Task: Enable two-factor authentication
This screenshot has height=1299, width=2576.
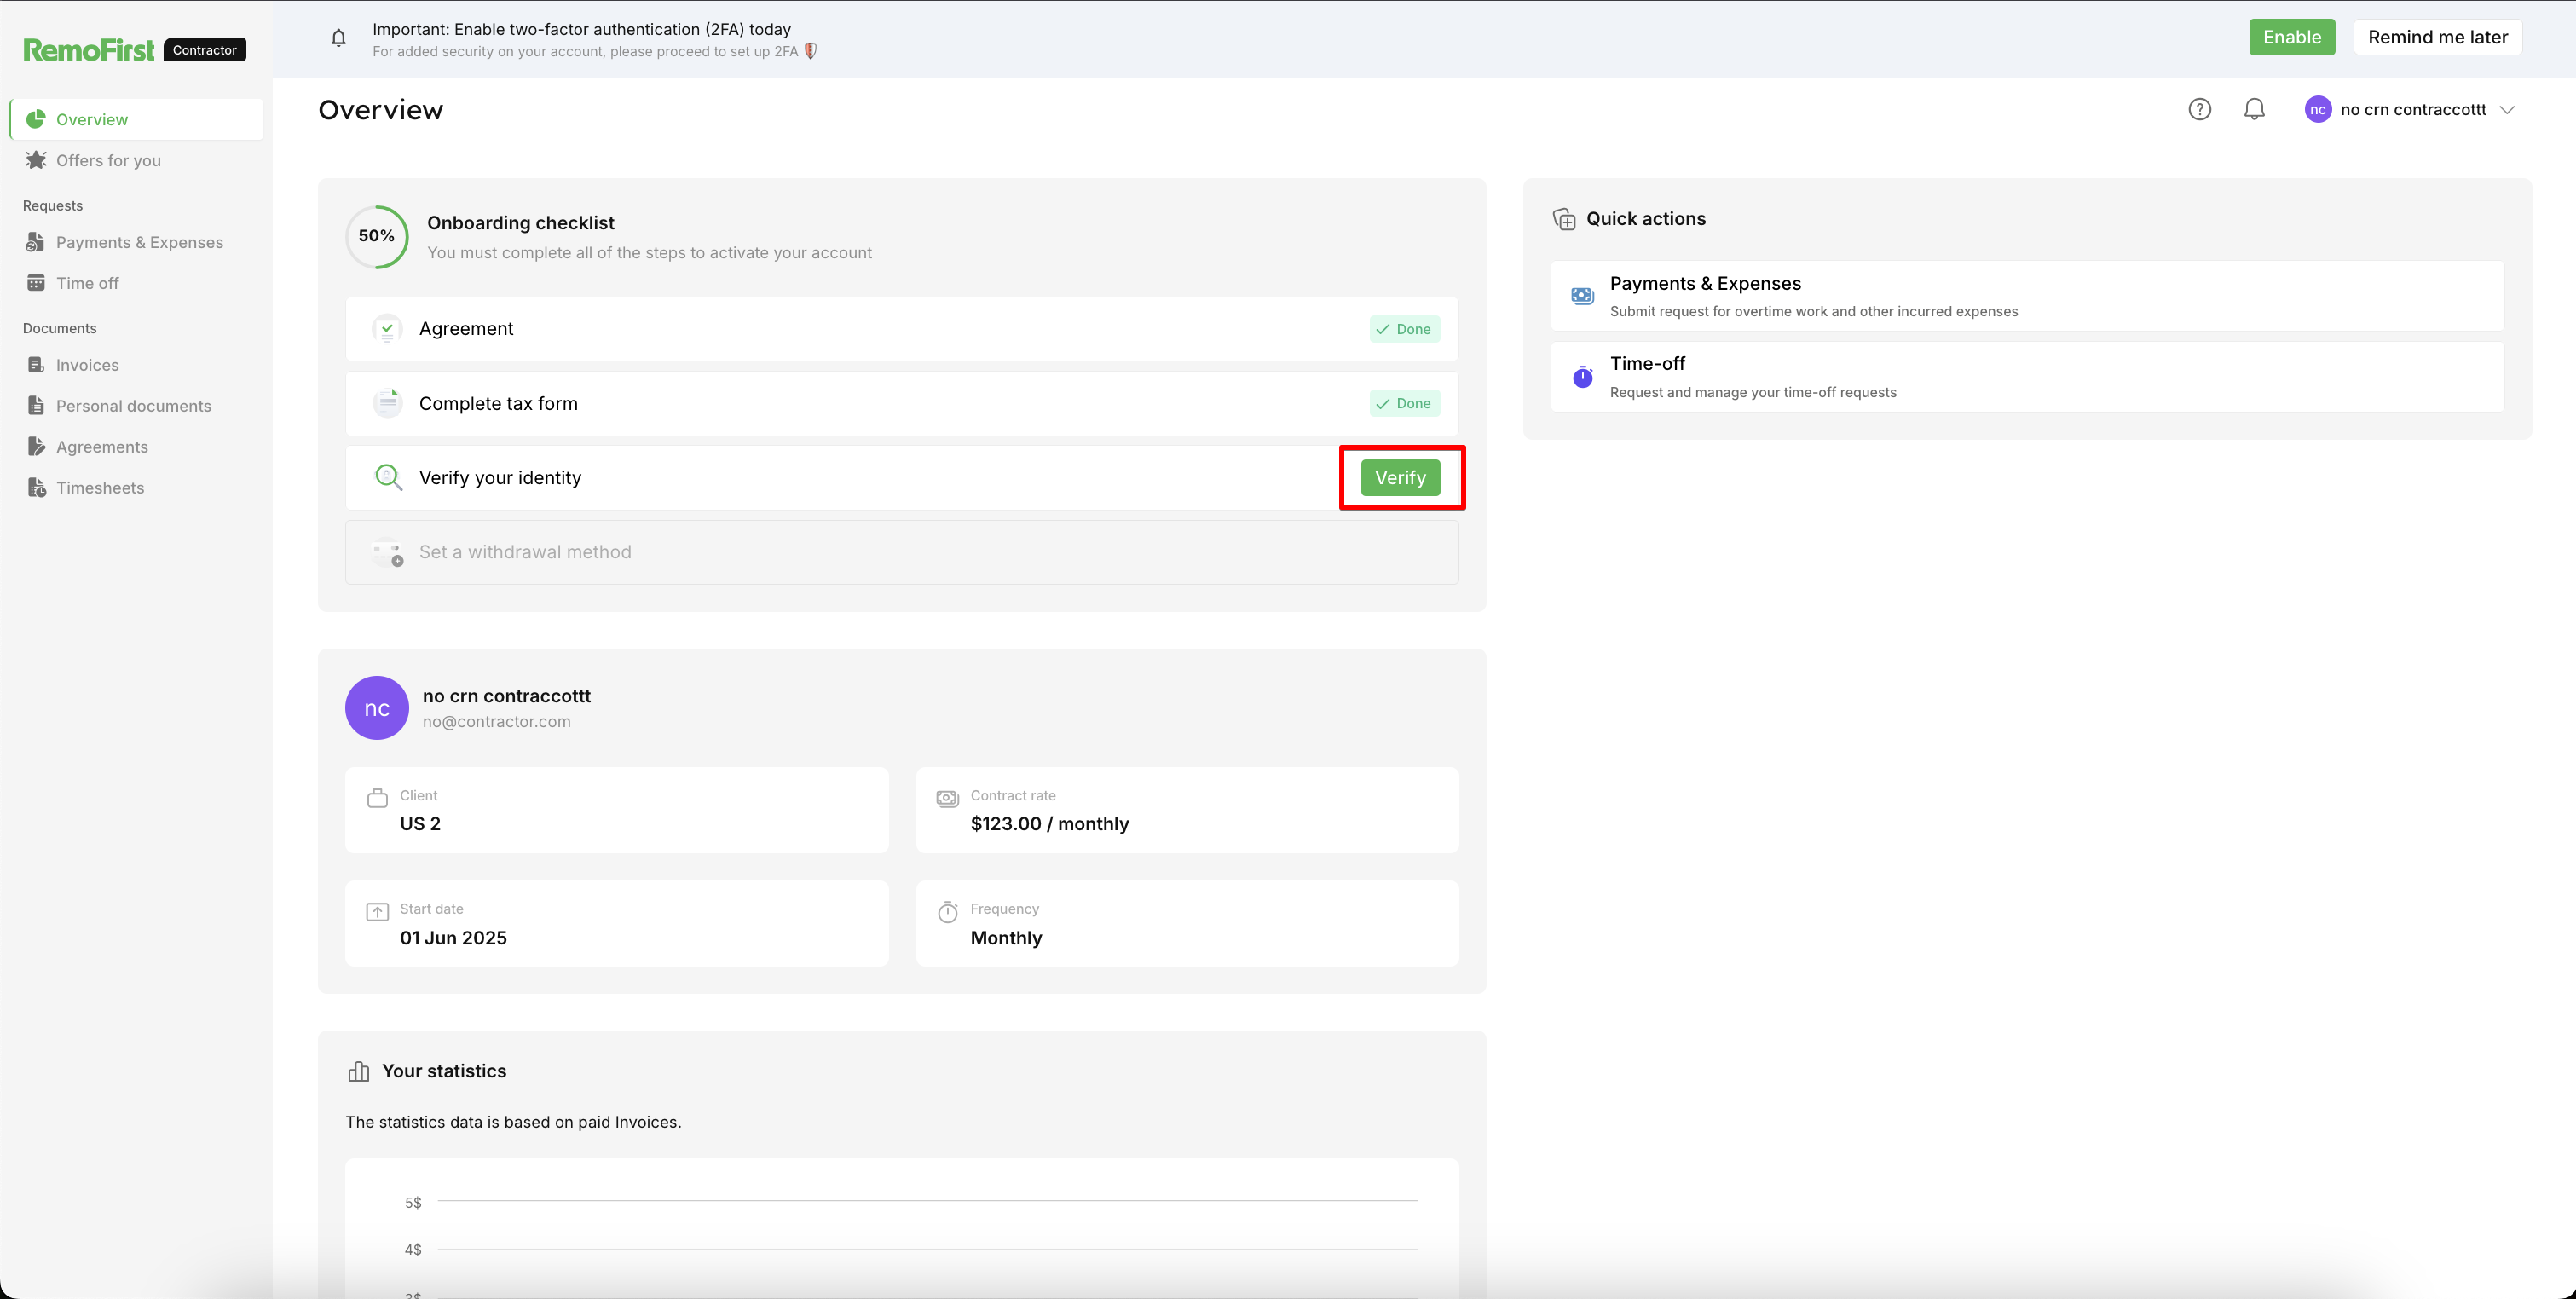Action: click(x=2292, y=37)
